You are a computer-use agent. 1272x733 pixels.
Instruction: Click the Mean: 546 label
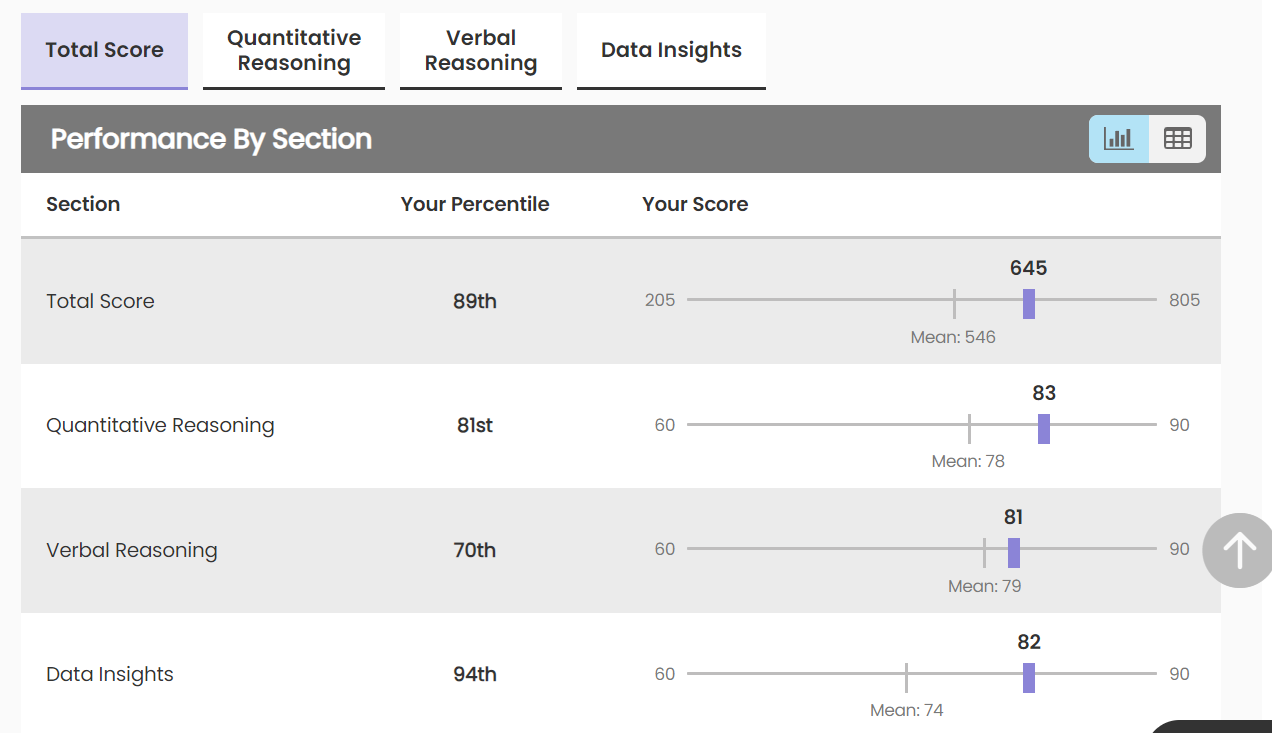coord(953,337)
